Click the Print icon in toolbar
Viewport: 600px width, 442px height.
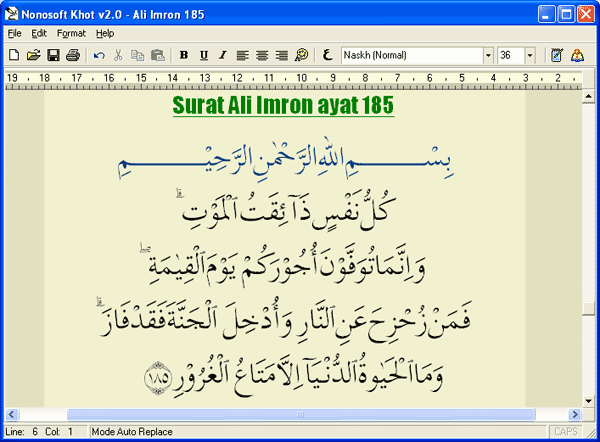[73, 55]
